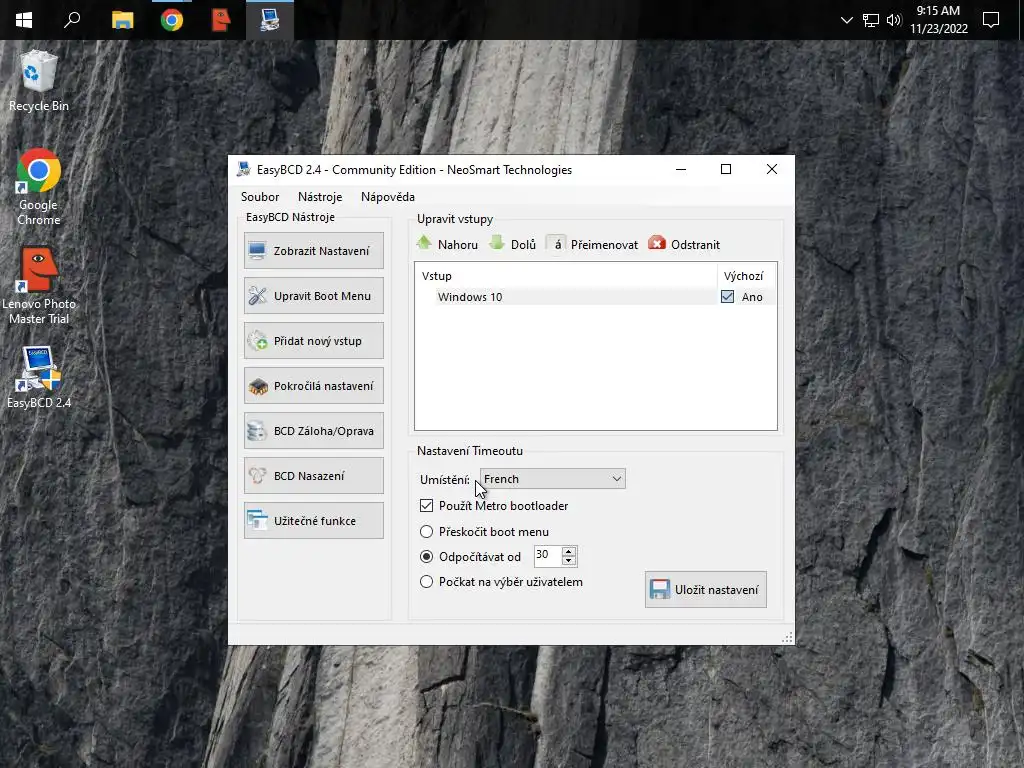Open the Soubor menu

[260, 197]
